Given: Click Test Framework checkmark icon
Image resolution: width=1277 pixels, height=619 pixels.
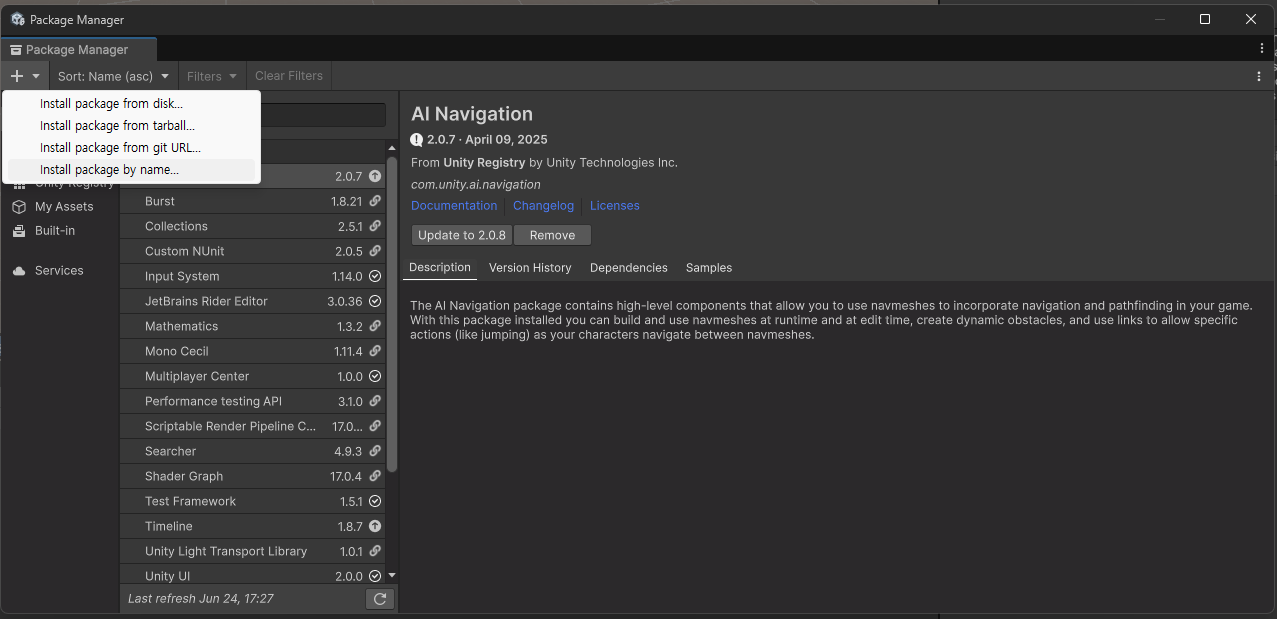Looking at the screenshot, I should point(375,501).
